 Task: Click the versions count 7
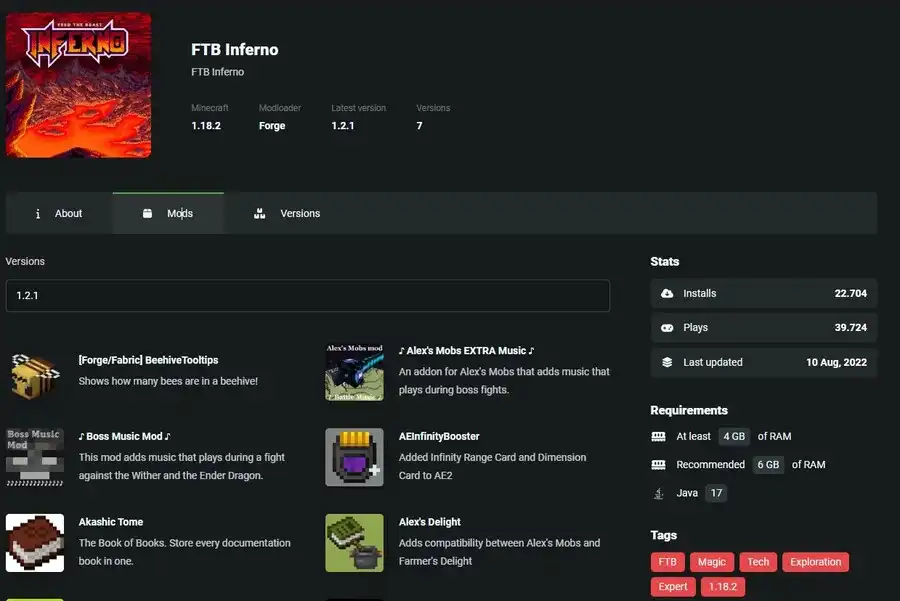click(x=420, y=126)
